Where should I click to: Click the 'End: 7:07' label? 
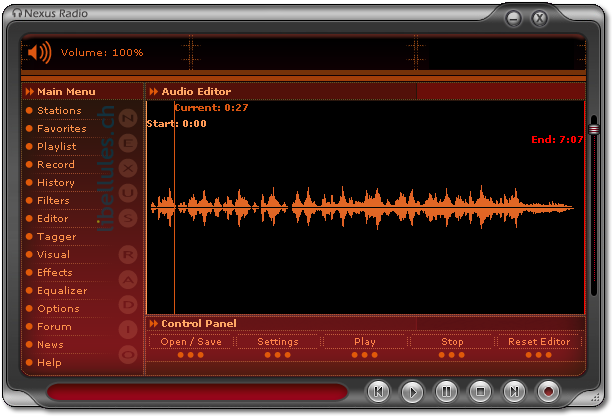(x=557, y=140)
